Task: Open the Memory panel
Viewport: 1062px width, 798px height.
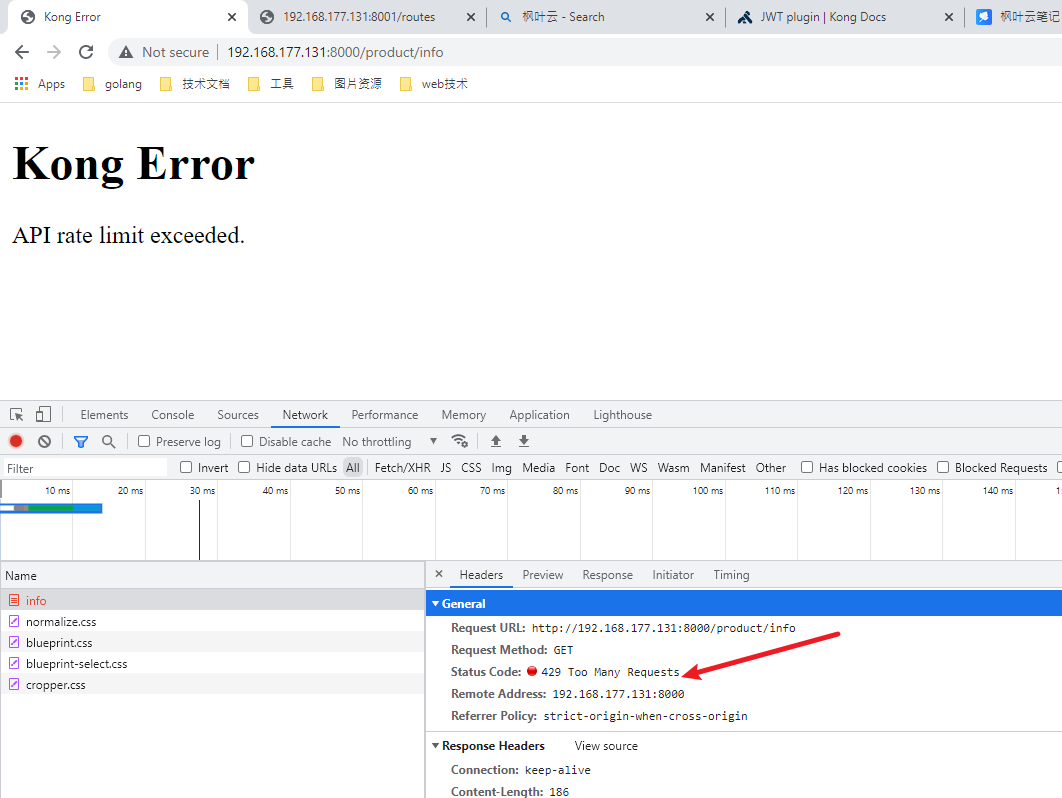Action: pos(464,415)
